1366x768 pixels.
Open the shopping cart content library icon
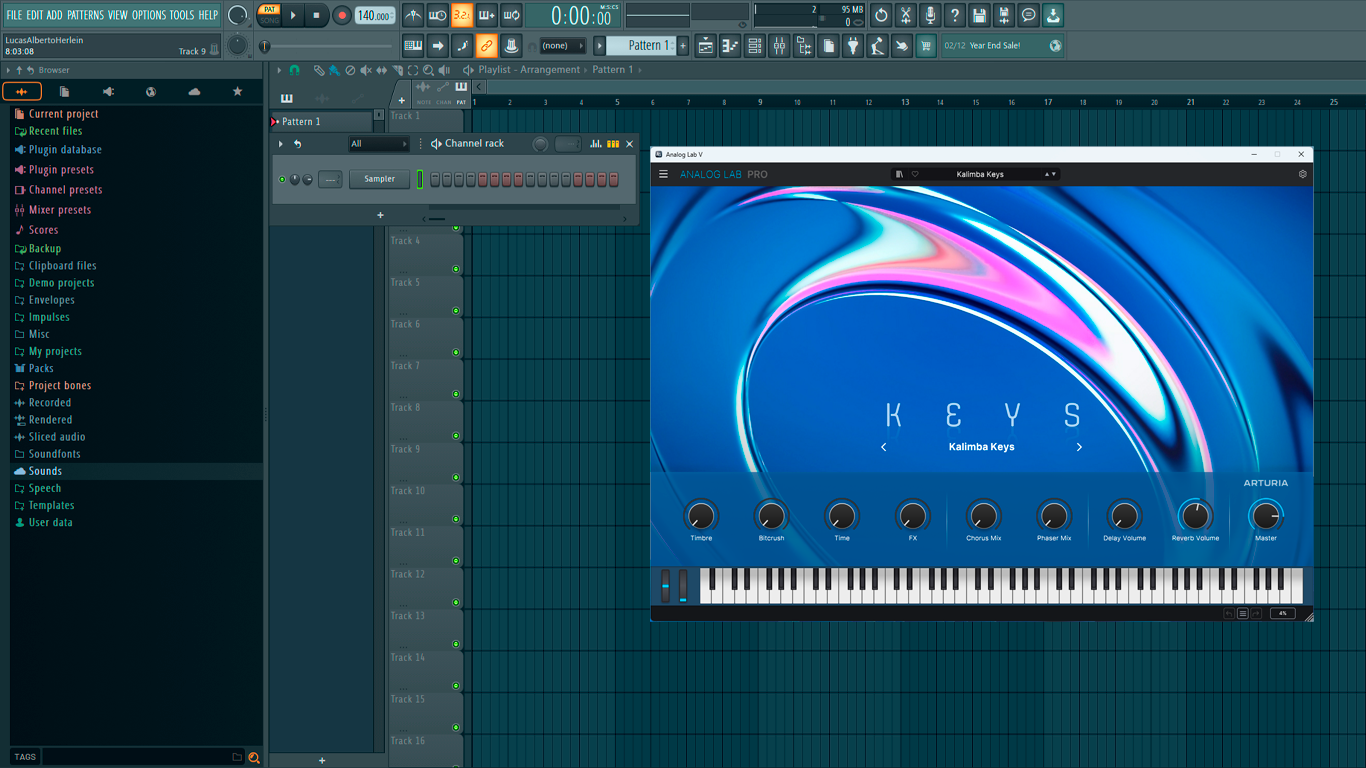tap(926, 45)
